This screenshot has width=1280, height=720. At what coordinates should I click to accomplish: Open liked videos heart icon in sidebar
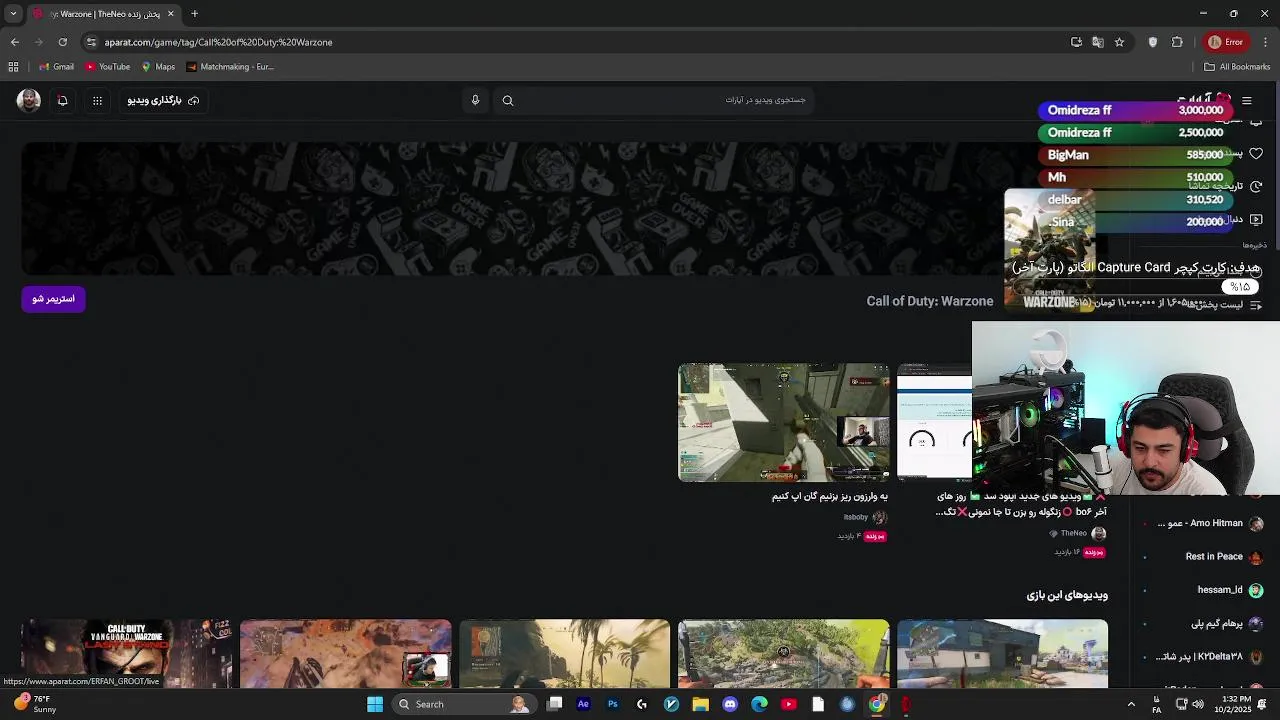[x=1256, y=154]
